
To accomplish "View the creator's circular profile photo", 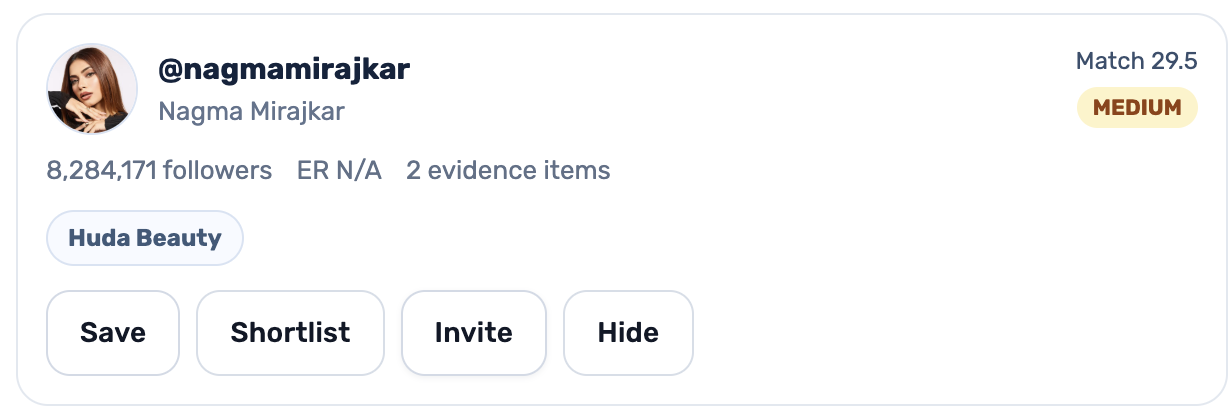I will pos(92,88).
